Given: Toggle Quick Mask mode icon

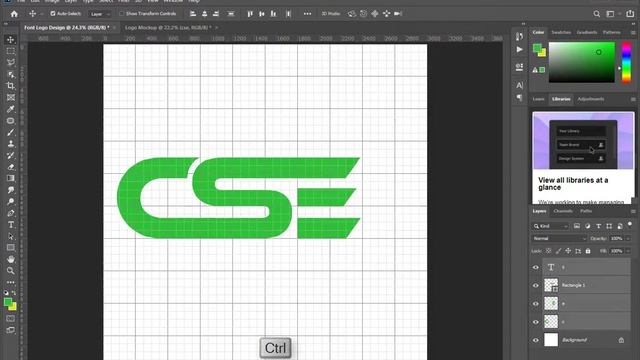Looking at the screenshot, I should click(x=11, y=318).
